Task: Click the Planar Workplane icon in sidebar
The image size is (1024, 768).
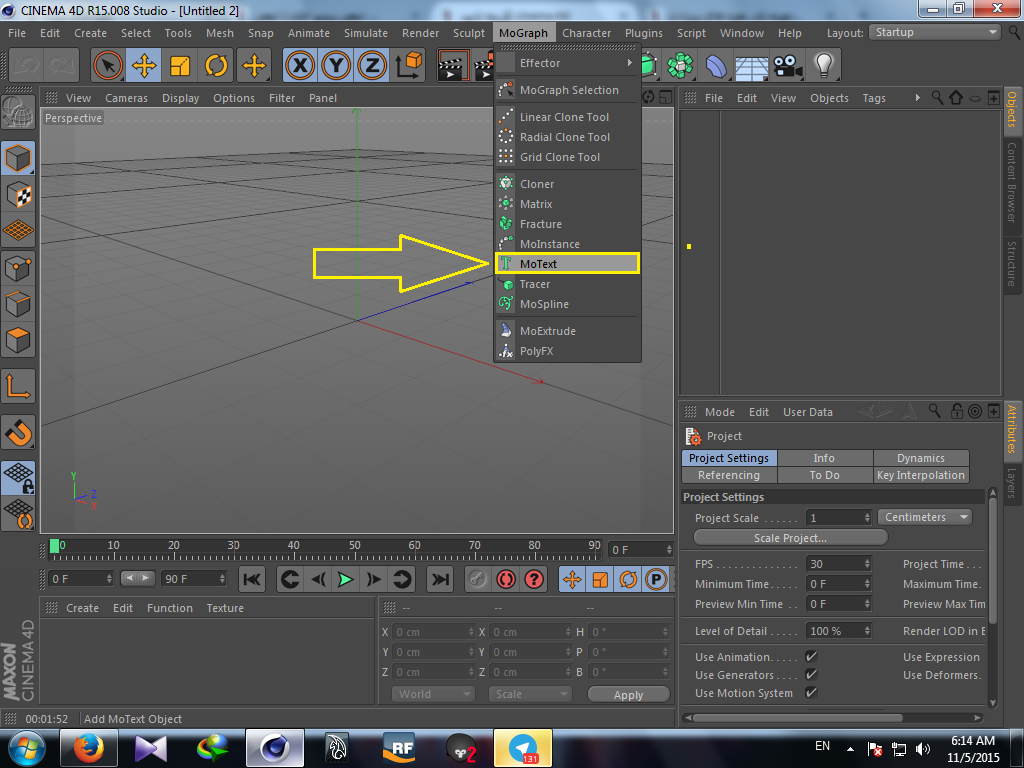Action: pyautogui.click(x=18, y=514)
